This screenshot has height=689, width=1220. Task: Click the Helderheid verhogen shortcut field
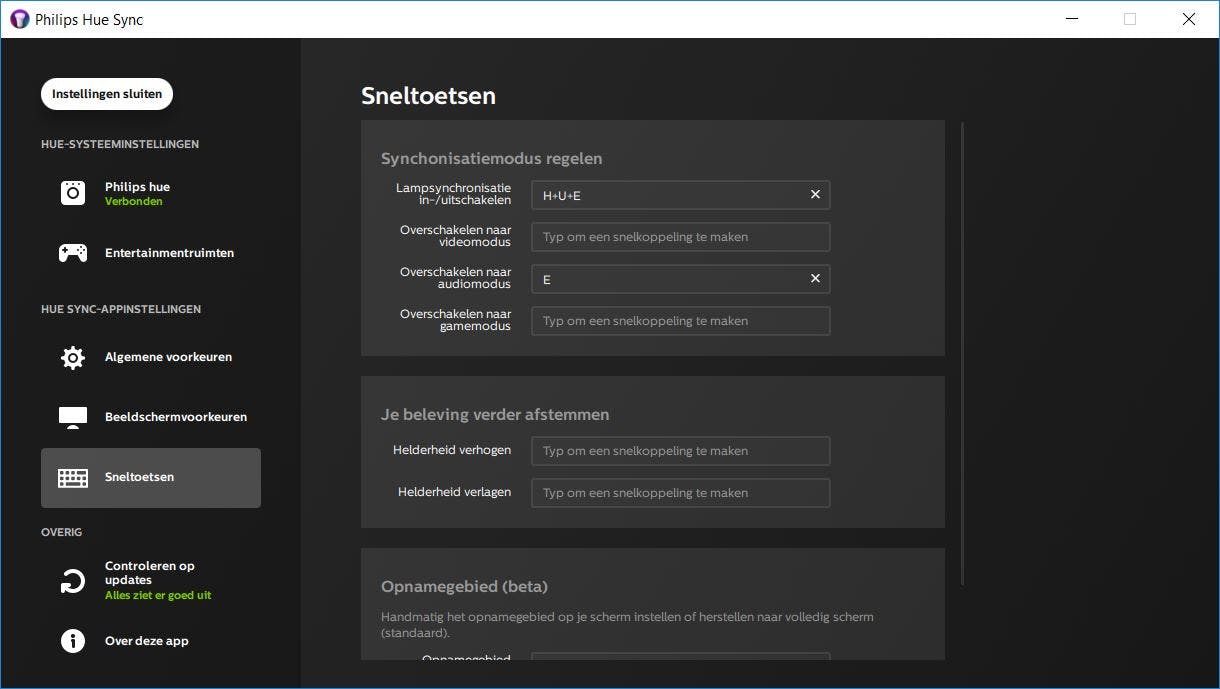[680, 451]
